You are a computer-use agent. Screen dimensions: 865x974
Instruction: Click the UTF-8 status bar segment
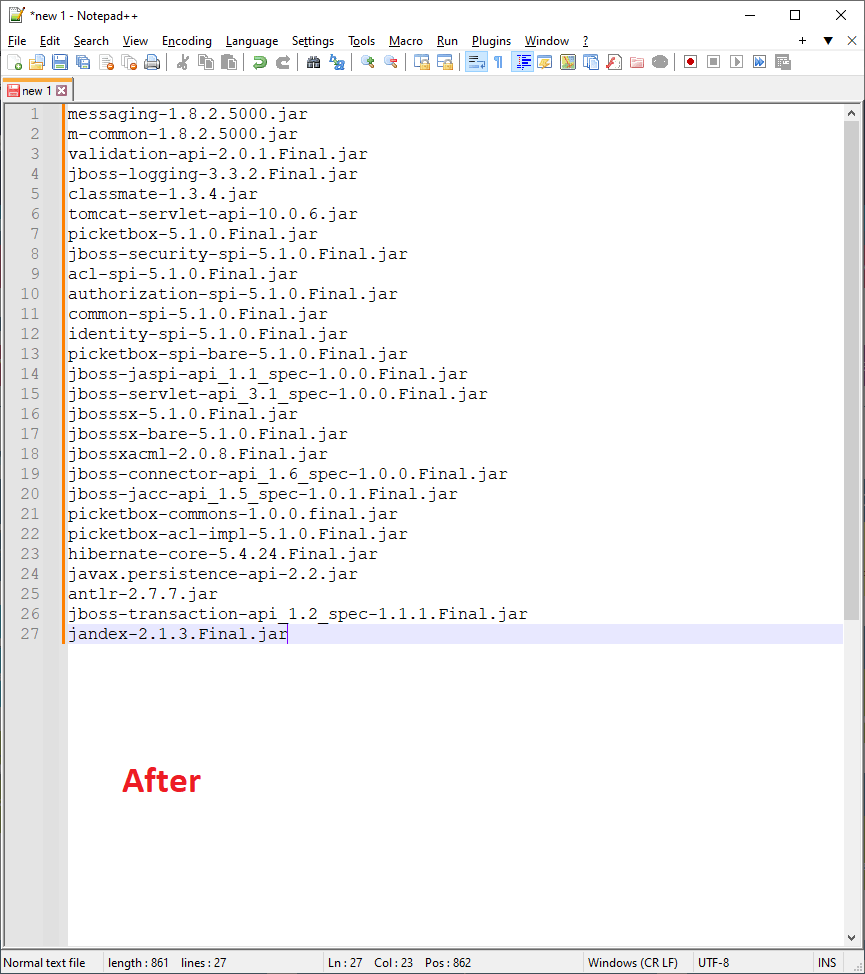714,962
